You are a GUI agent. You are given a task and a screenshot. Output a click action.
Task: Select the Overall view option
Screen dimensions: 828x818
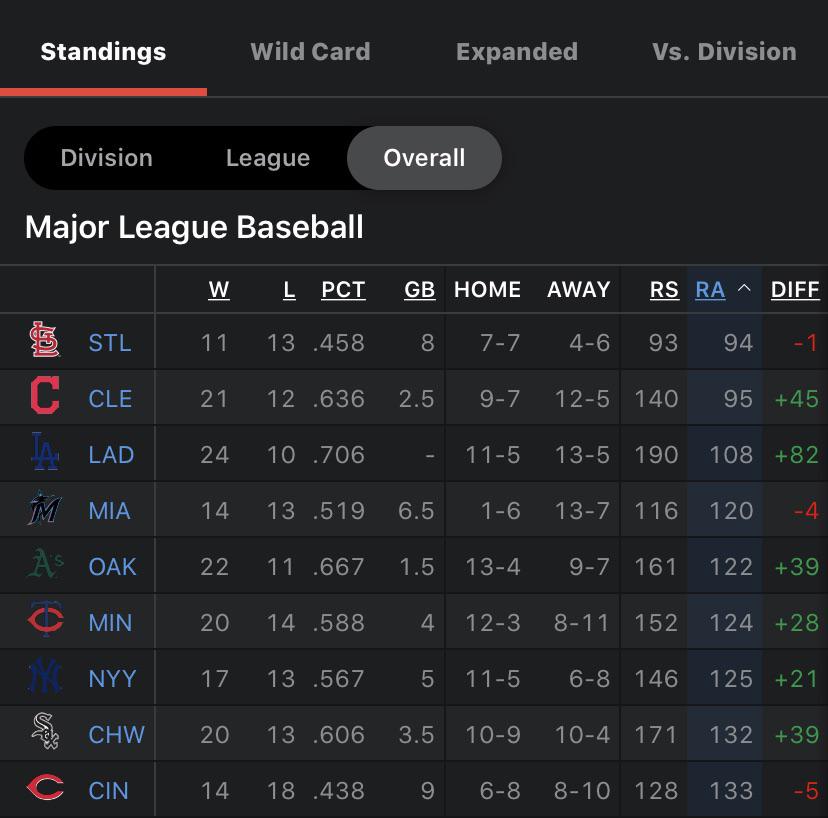click(424, 157)
